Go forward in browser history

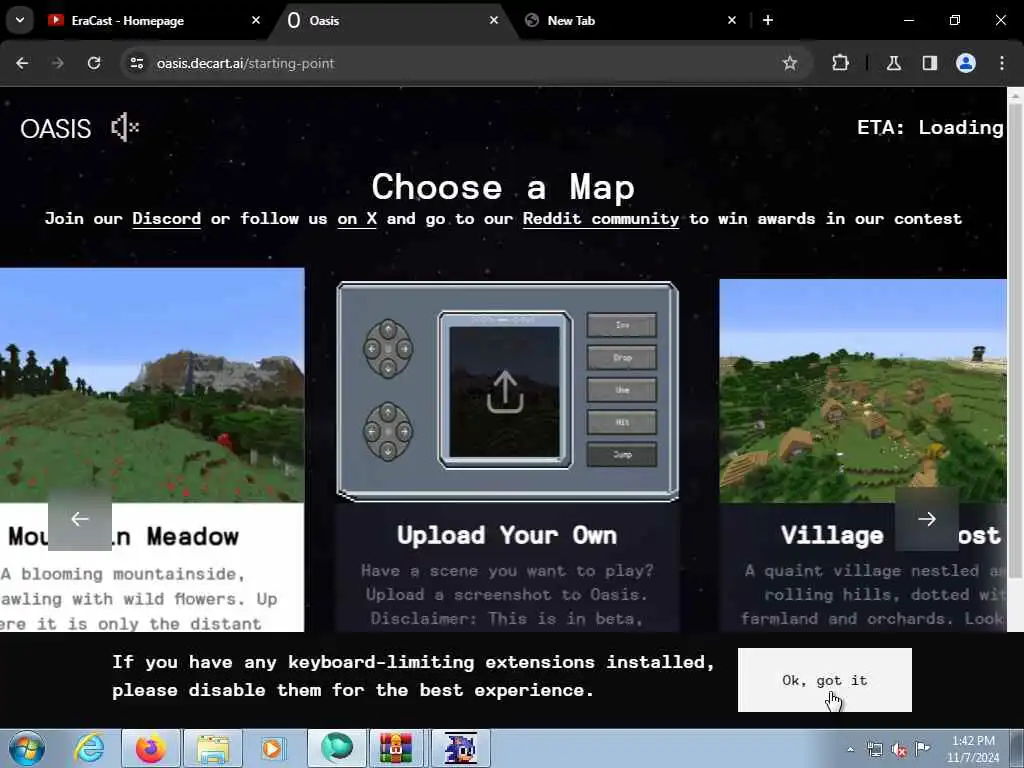coord(57,63)
